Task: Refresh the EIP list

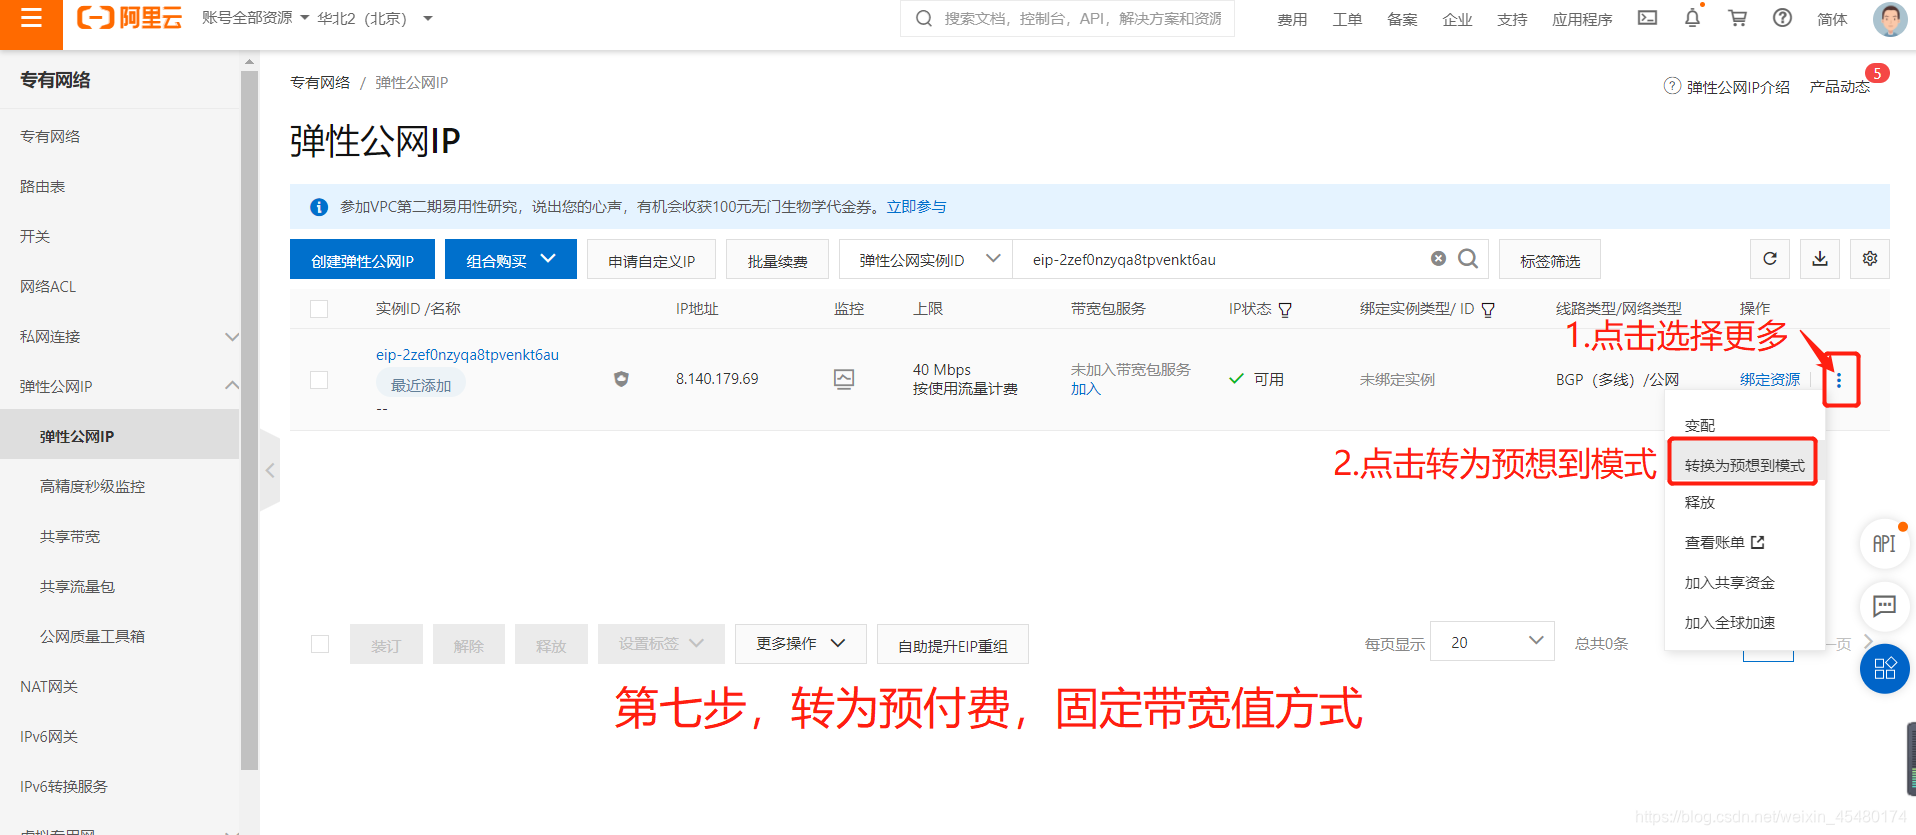Action: (1770, 259)
